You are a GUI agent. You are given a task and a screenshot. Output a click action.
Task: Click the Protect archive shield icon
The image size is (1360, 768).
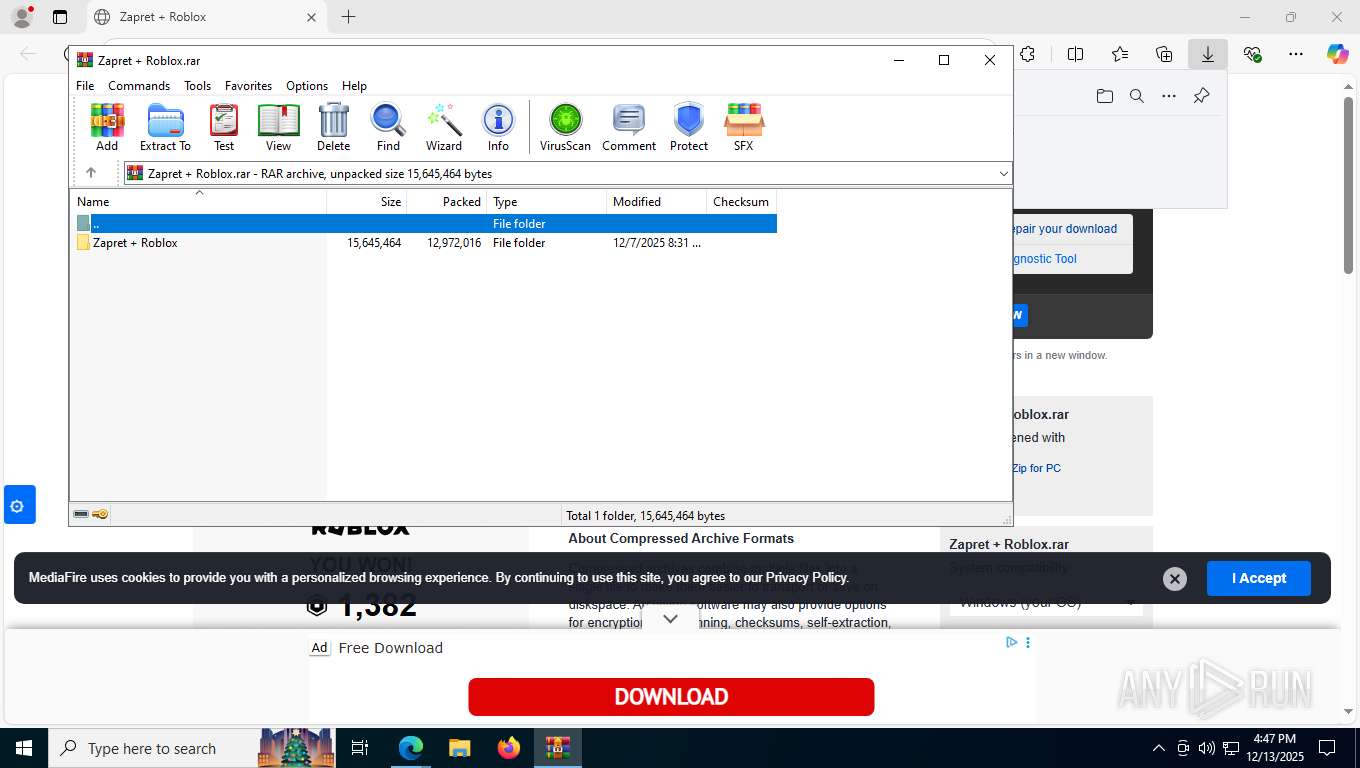coord(689,127)
